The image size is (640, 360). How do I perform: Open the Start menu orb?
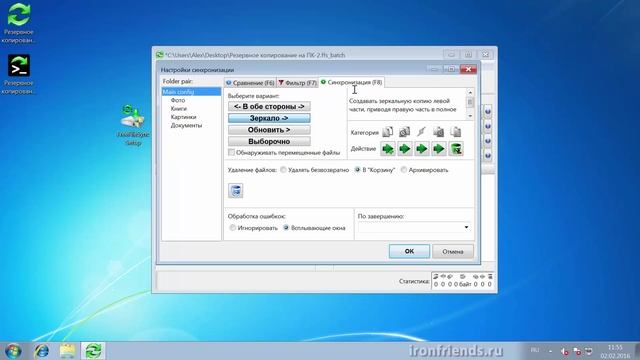(13, 351)
